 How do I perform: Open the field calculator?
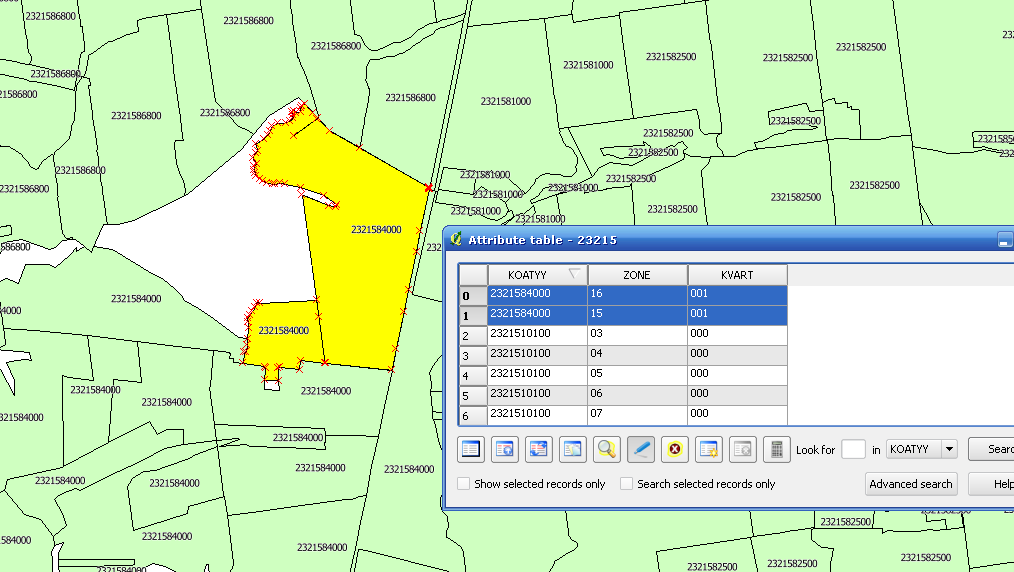click(775, 450)
